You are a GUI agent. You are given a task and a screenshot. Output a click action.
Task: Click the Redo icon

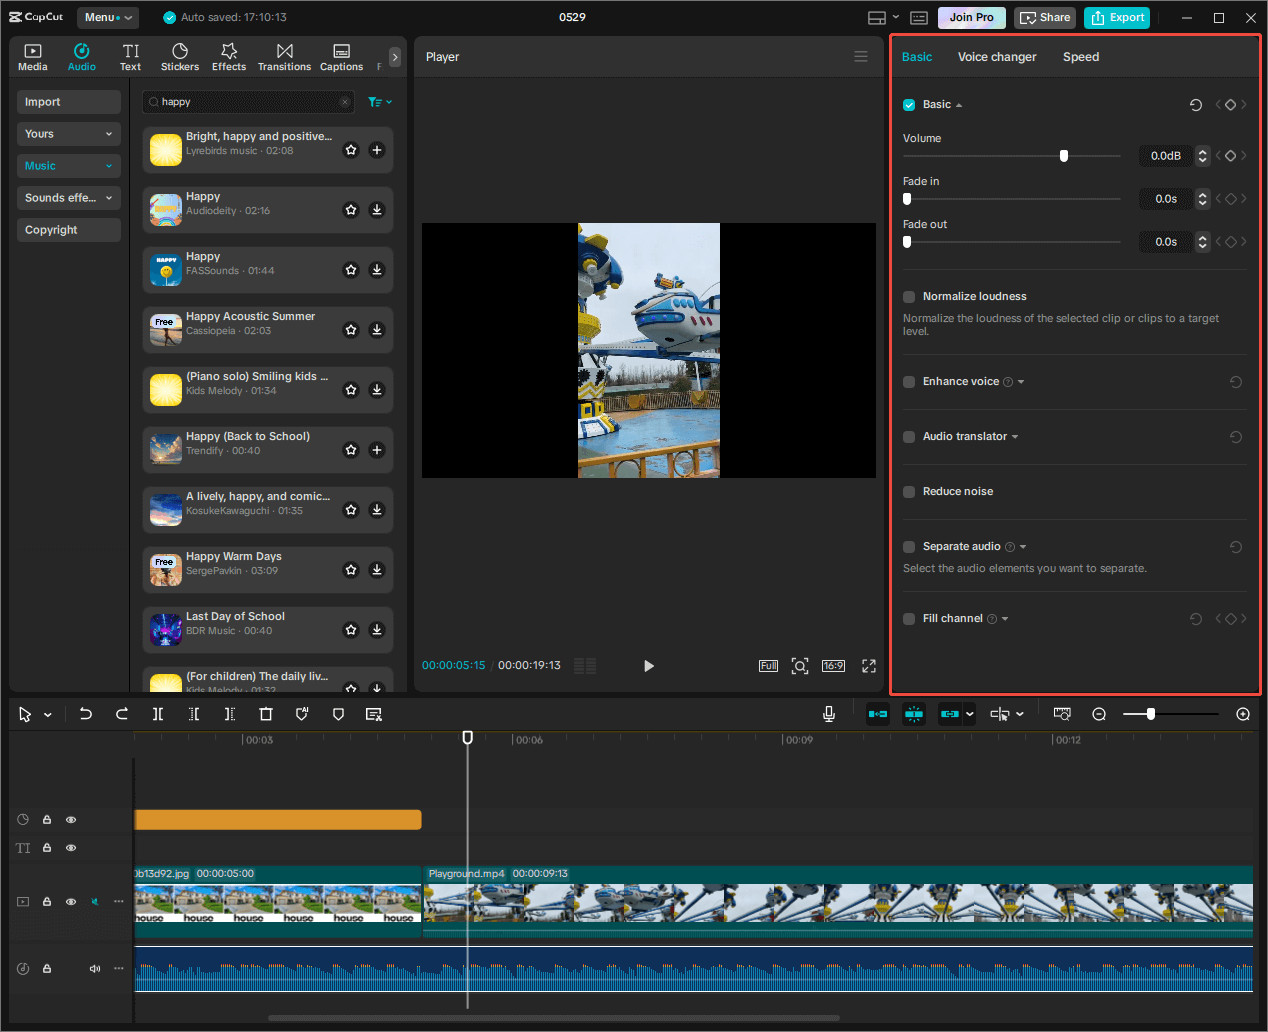(121, 714)
